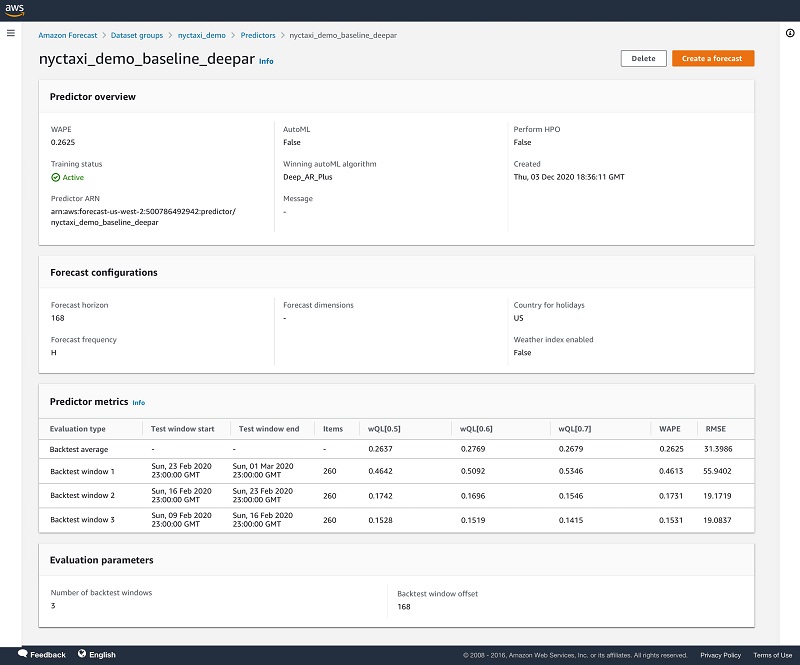Go to Dataset groups breadcrumb

click(137, 35)
